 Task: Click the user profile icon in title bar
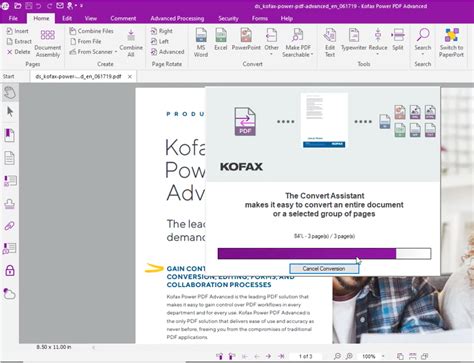(70, 6)
